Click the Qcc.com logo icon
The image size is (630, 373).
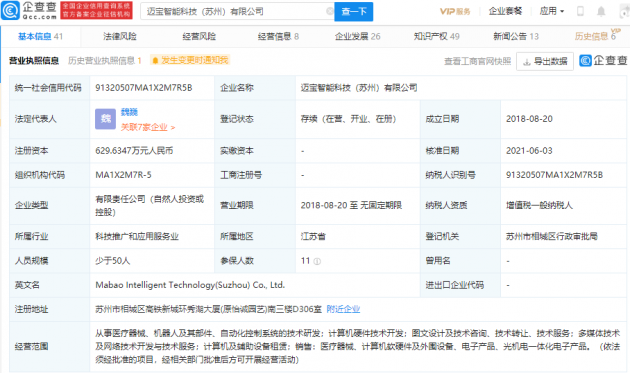click(x=10, y=10)
